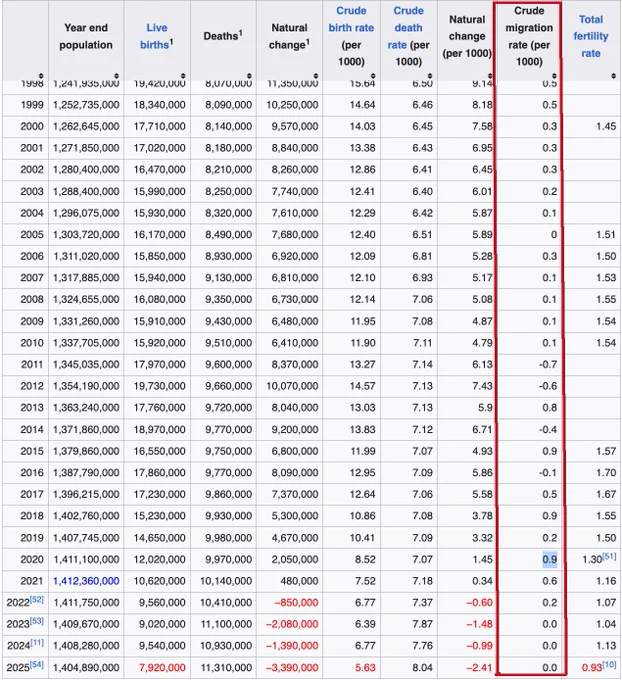This screenshot has height=680, width=622.
Task: Open citation [54] next to year 2025
Action: tap(37, 664)
